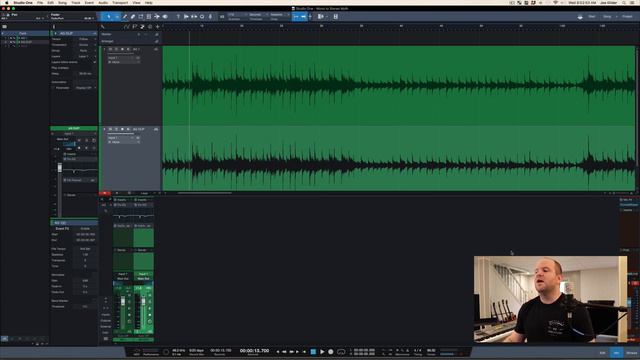
Task: Adjust inspector AG FLIP volume fader
Action: click(60, 168)
